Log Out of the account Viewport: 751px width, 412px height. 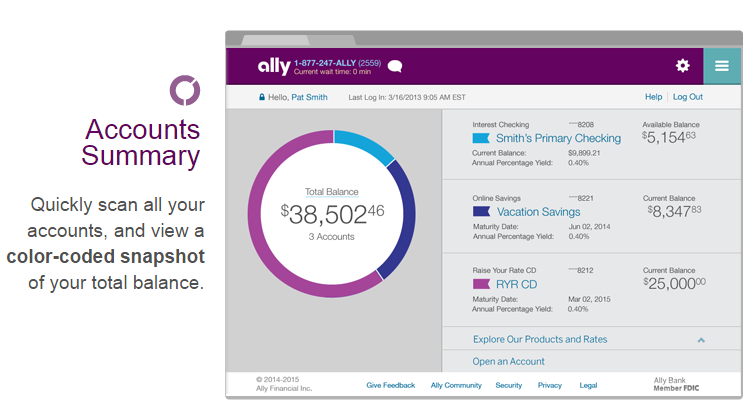point(688,97)
